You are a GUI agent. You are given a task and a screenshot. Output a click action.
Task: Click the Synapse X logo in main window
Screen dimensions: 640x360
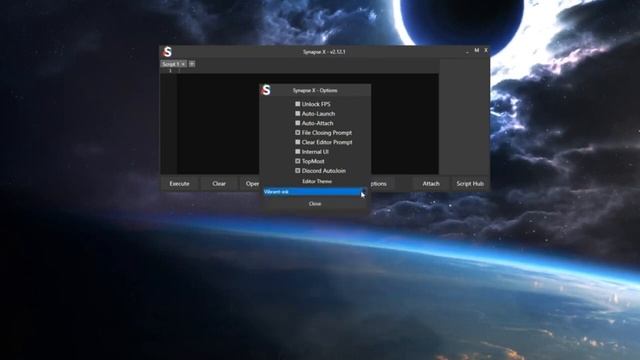[167, 52]
